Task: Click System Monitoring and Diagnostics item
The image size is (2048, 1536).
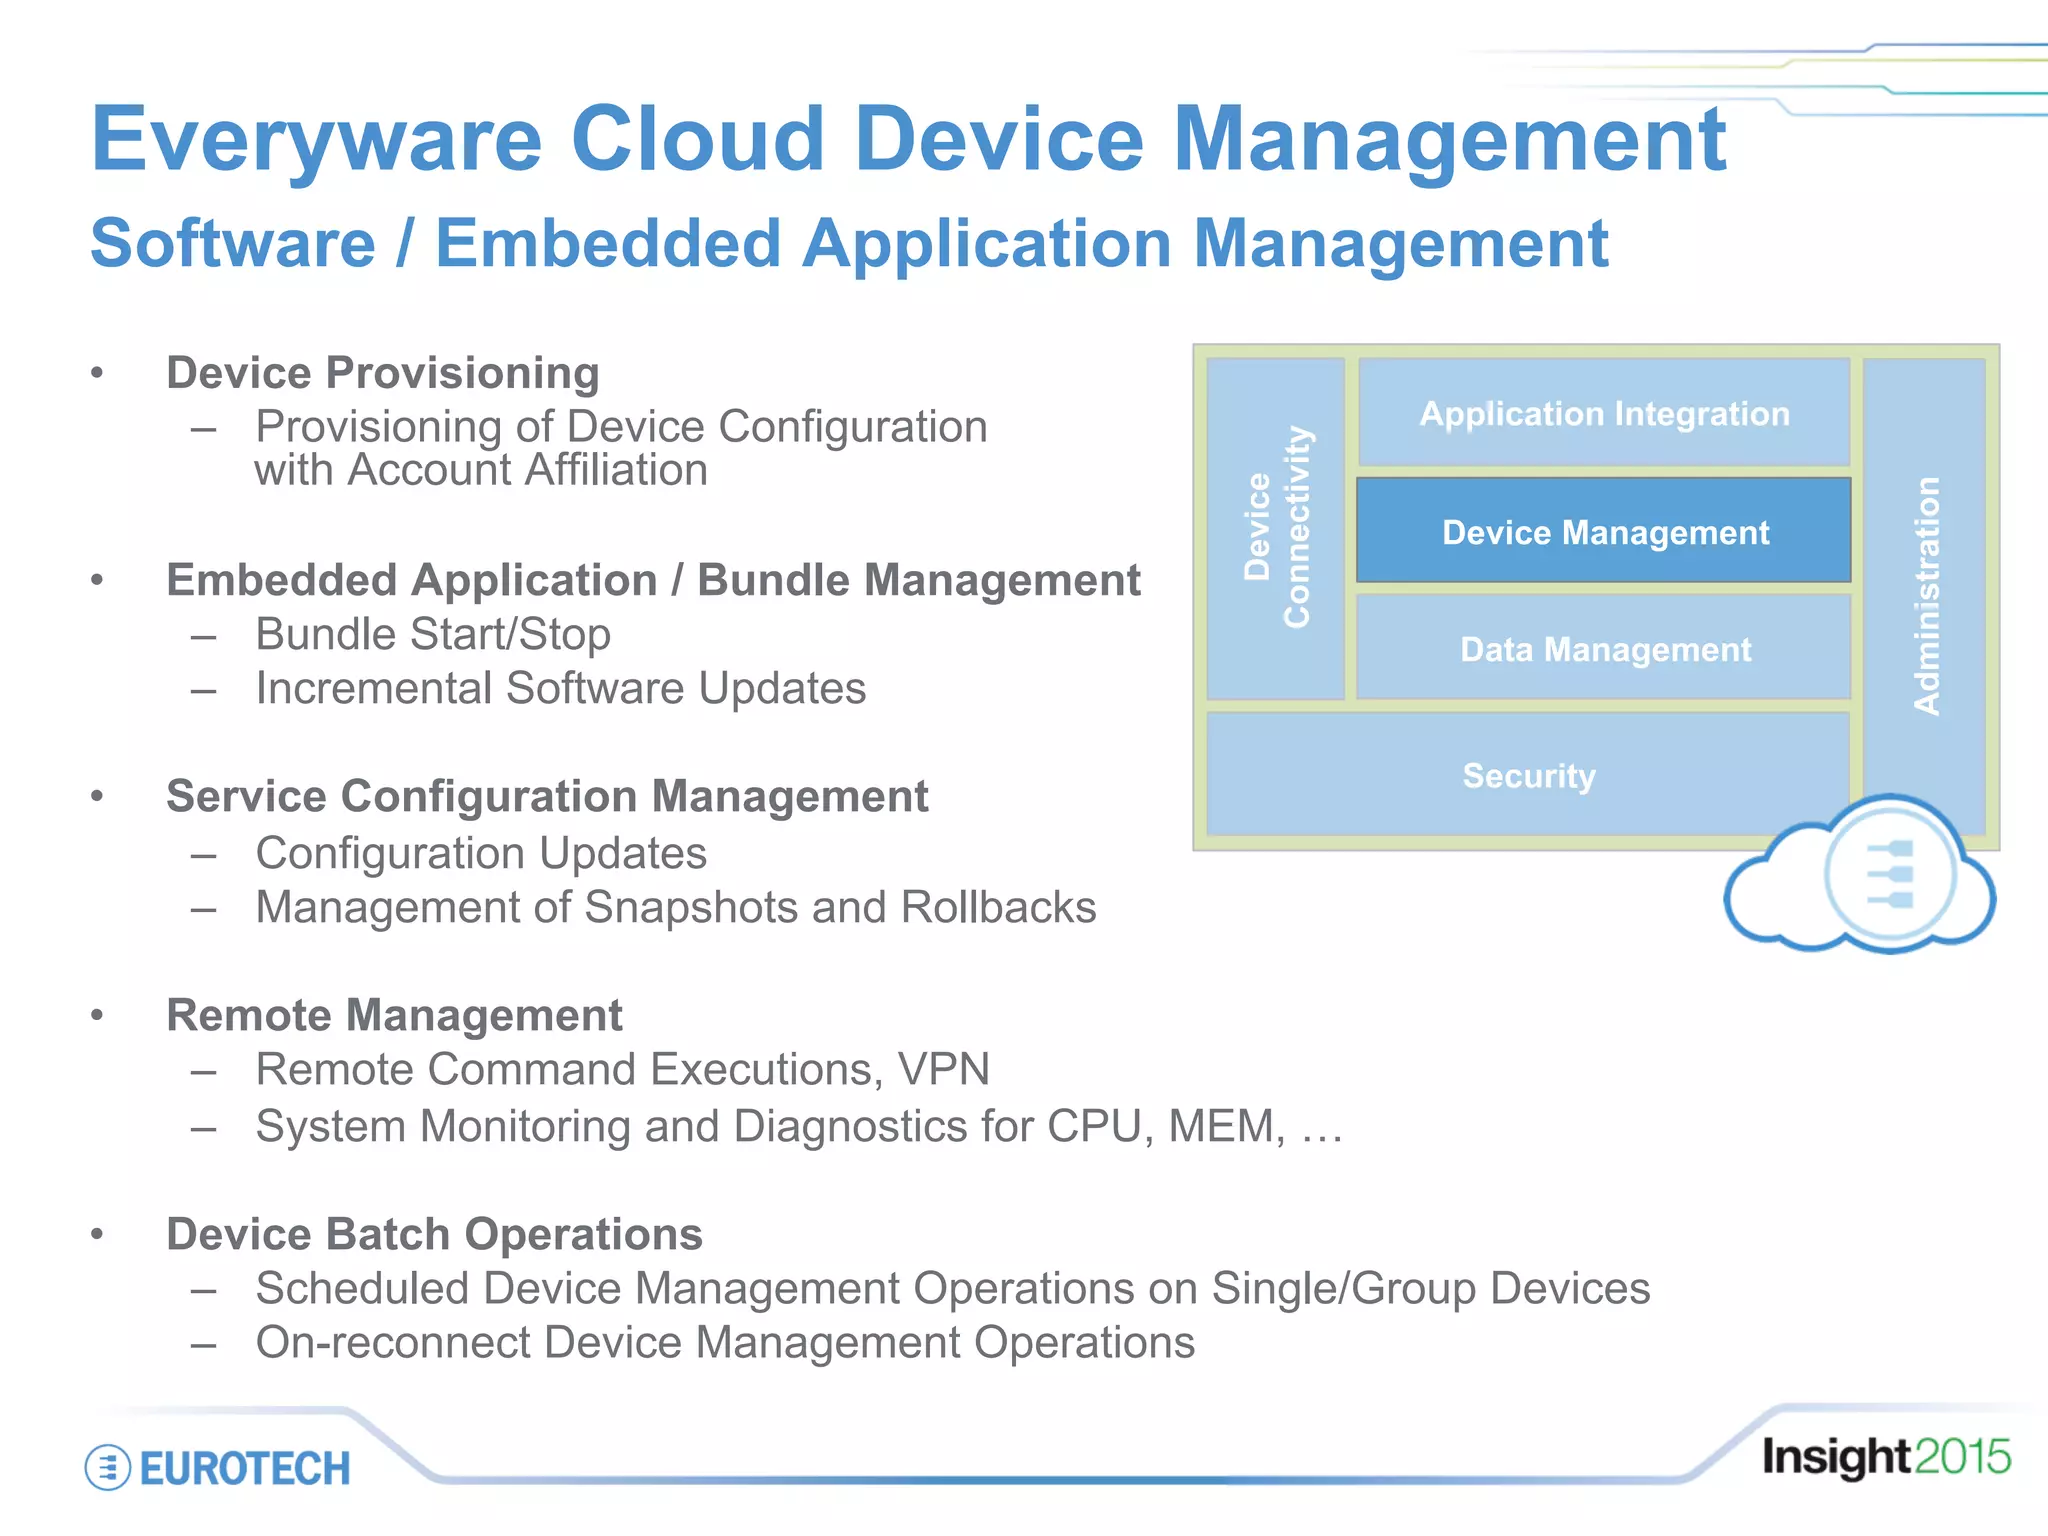Action: (799, 1126)
